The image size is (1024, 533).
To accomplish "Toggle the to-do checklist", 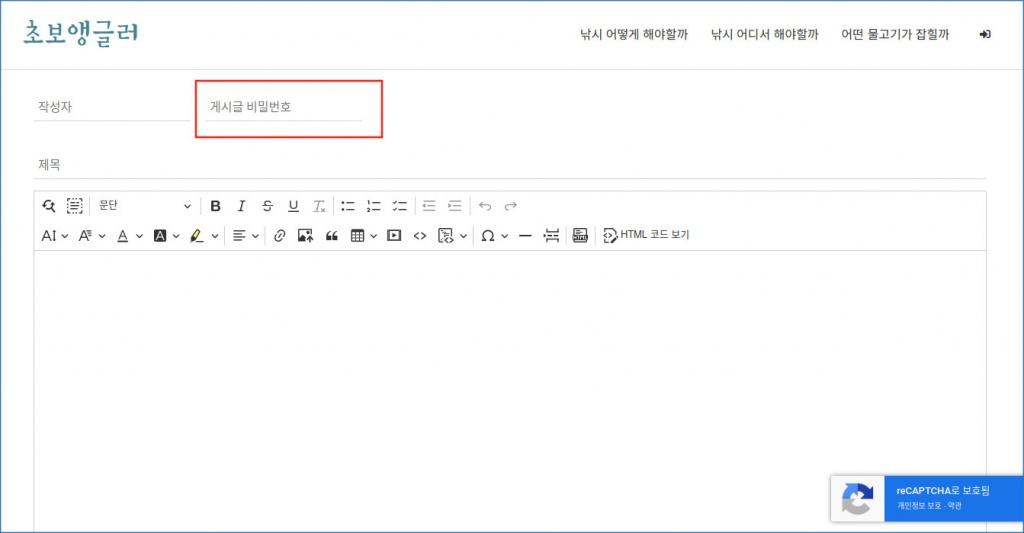I will [x=400, y=206].
